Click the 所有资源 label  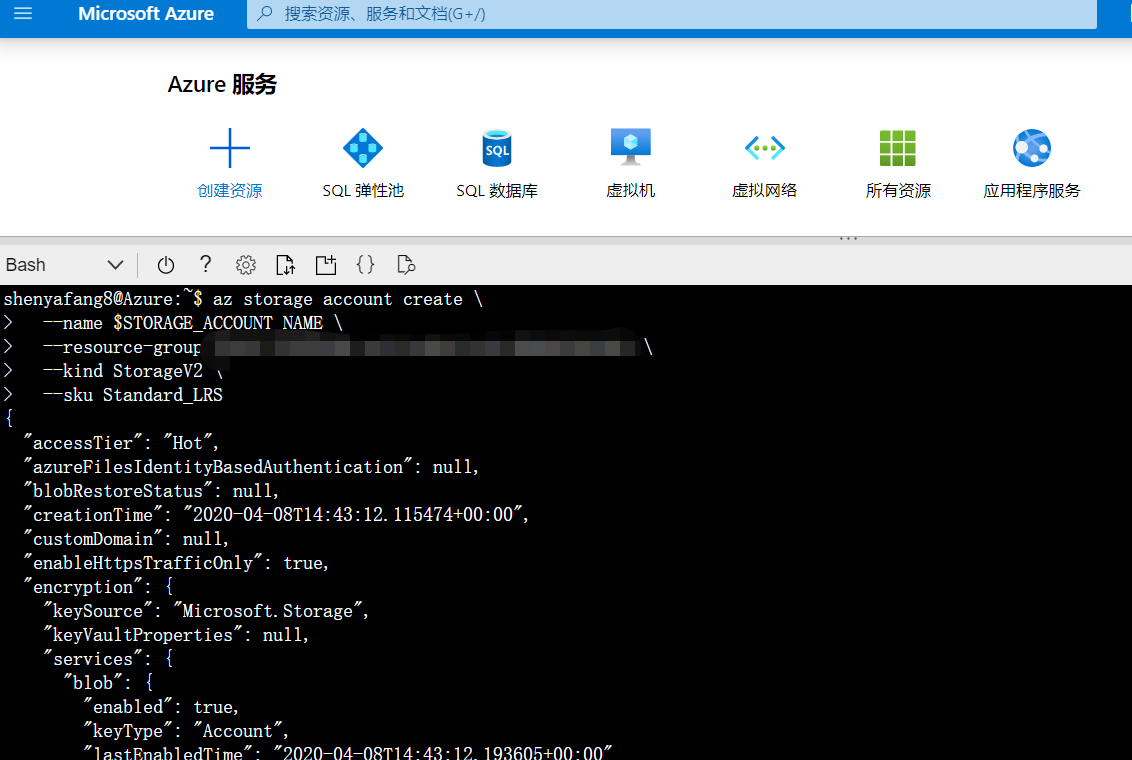pos(898,191)
